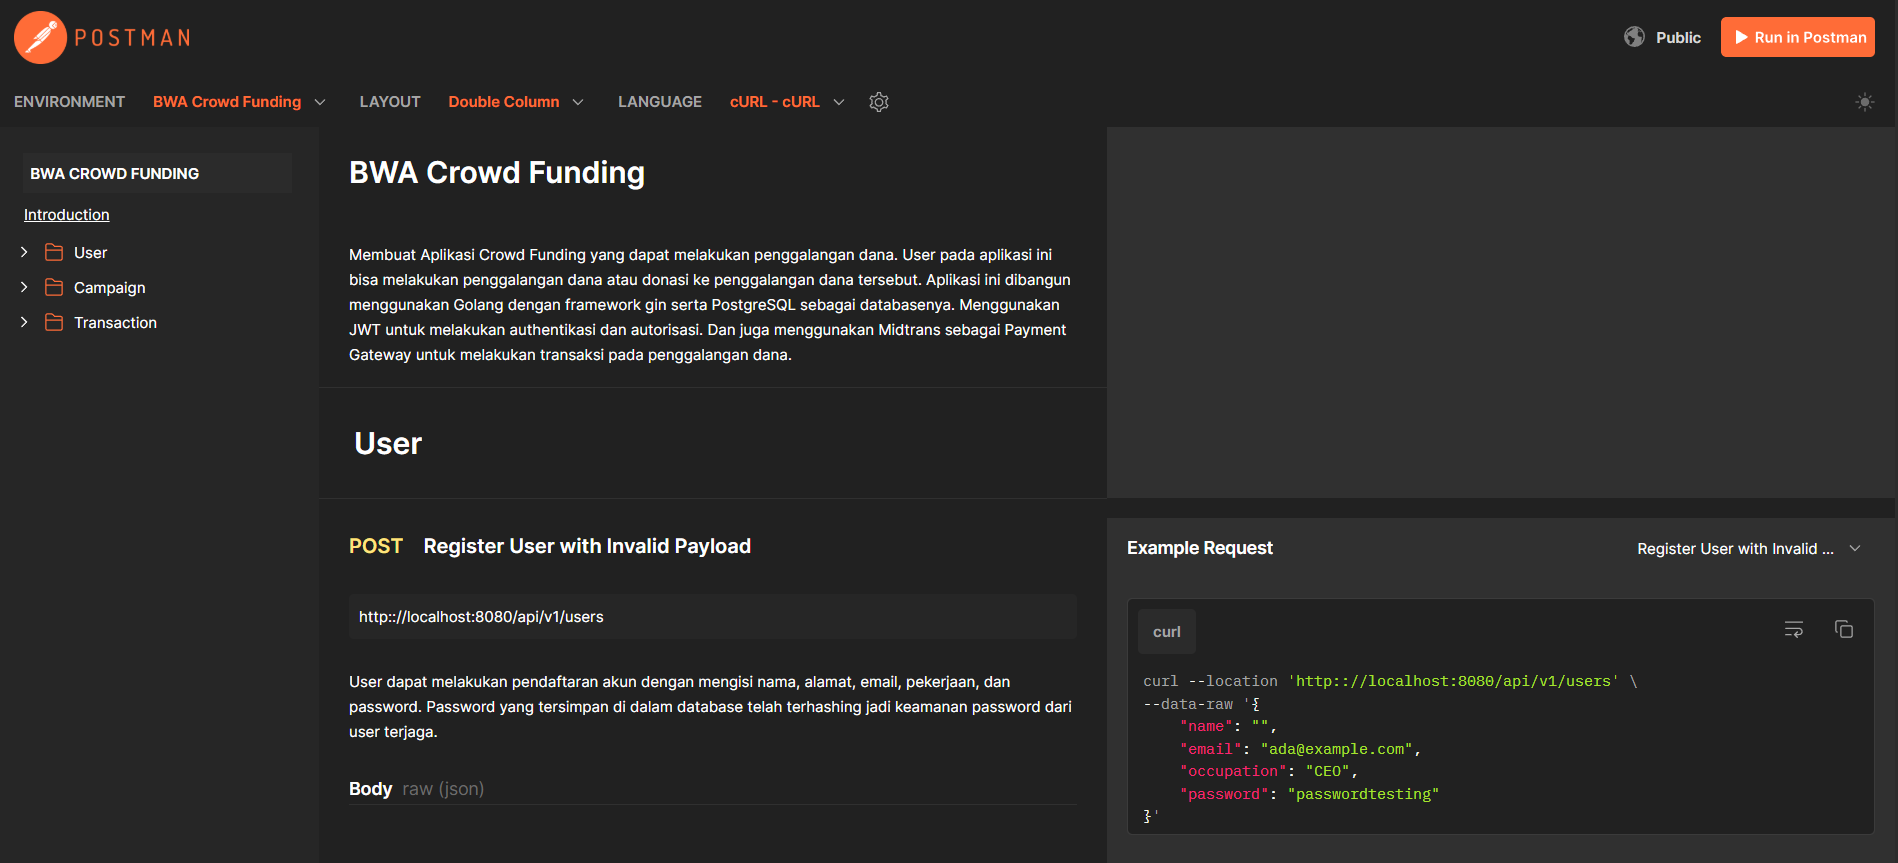This screenshot has height=863, width=1898.
Task: Open the BWA Crowd Funding environment dropdown
Action: coord(239,102)
